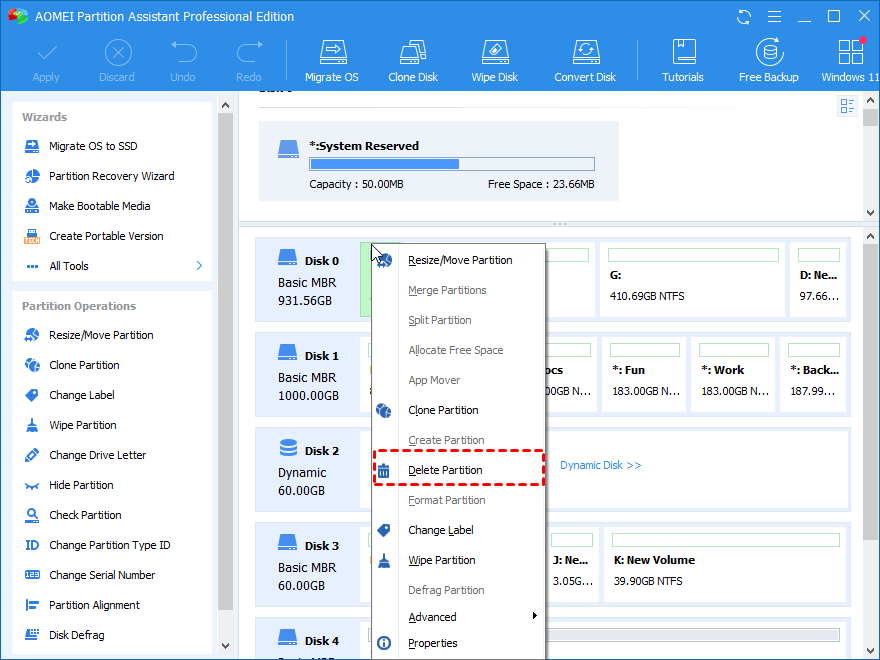
Task: Select K: New Volume partition
Action: pos(725,565)
